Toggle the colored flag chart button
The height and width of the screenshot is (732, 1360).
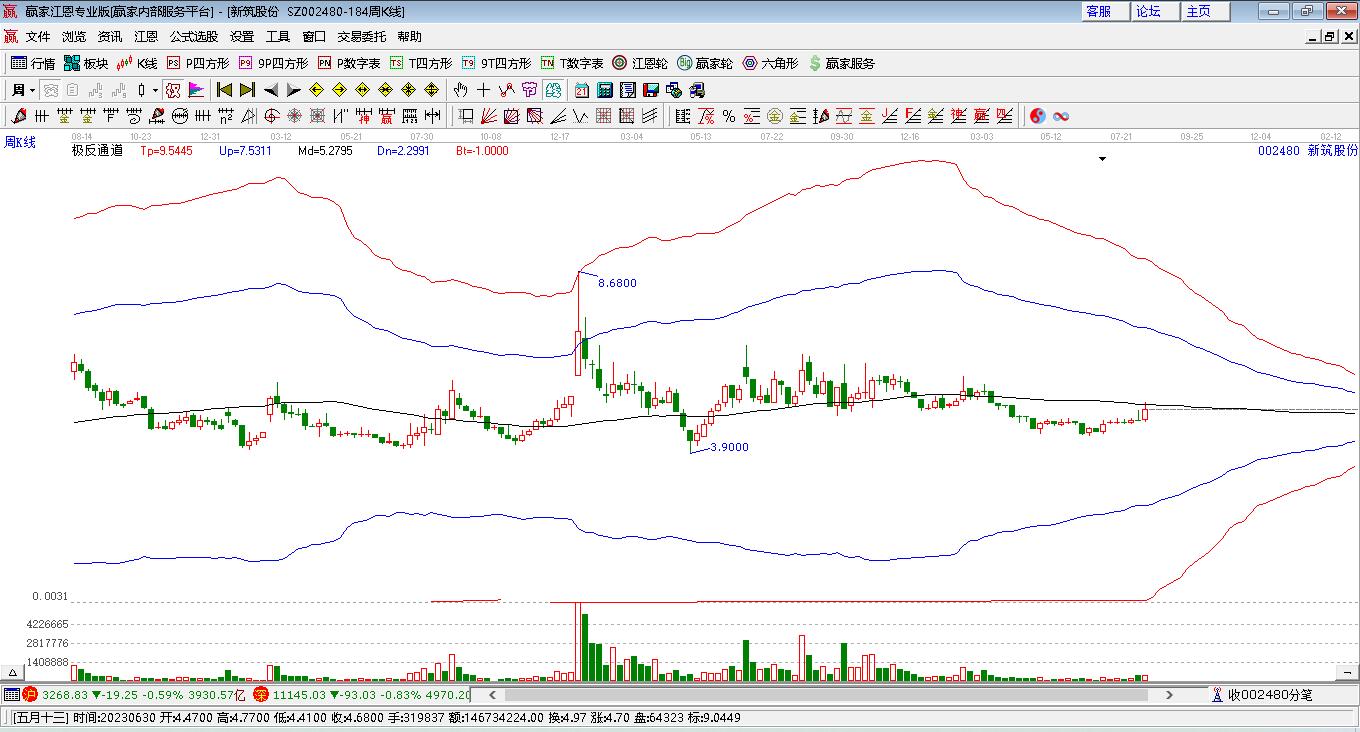pos(196,90)
